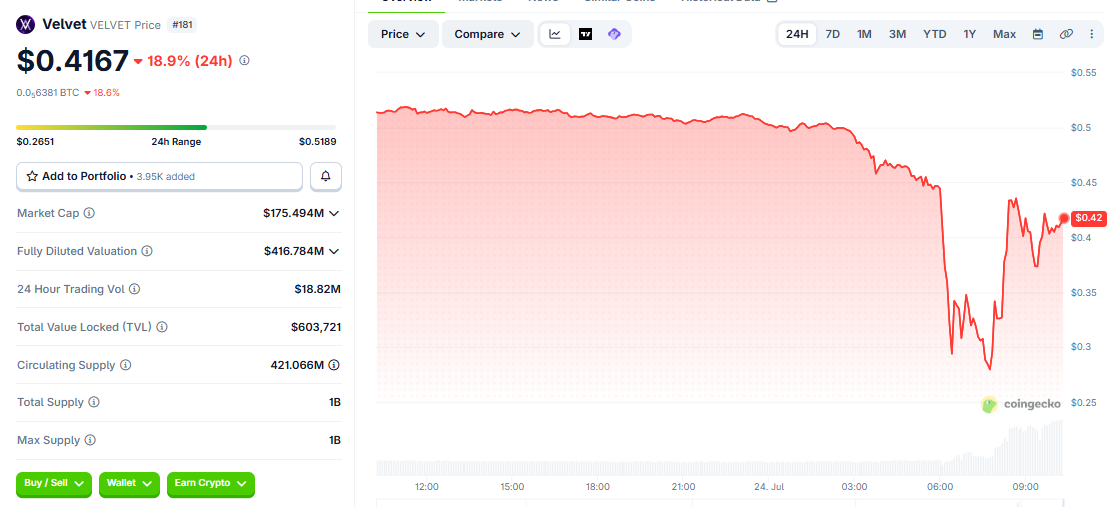Screen dimensions: 1111x507
Task: Select the 3M time range
Action: pos(898,34)
